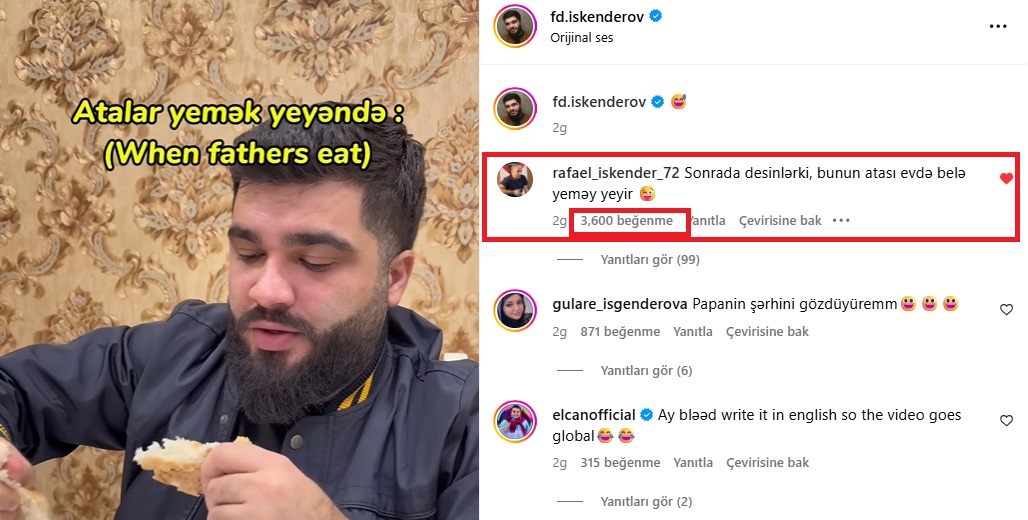View the 871 beğenme likes list
Screen dimensions: 1028x520
point(620,332)
